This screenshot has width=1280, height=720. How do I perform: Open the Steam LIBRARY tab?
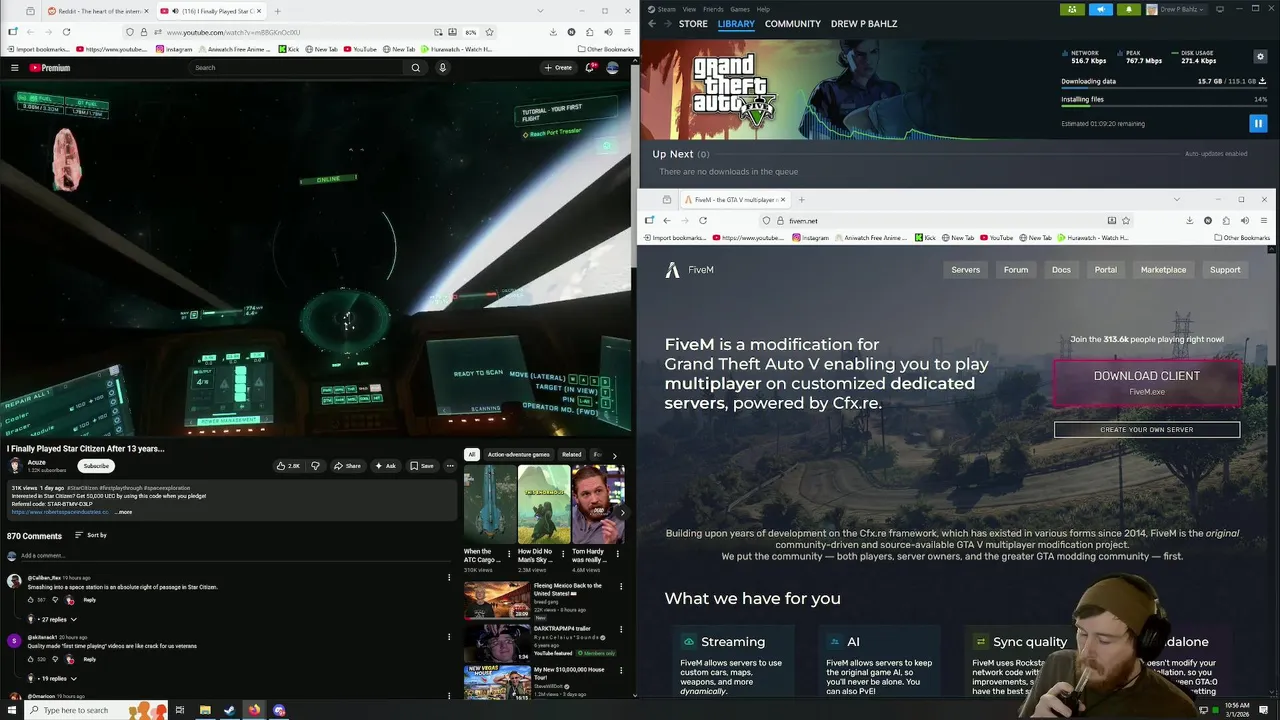point(736,24)
